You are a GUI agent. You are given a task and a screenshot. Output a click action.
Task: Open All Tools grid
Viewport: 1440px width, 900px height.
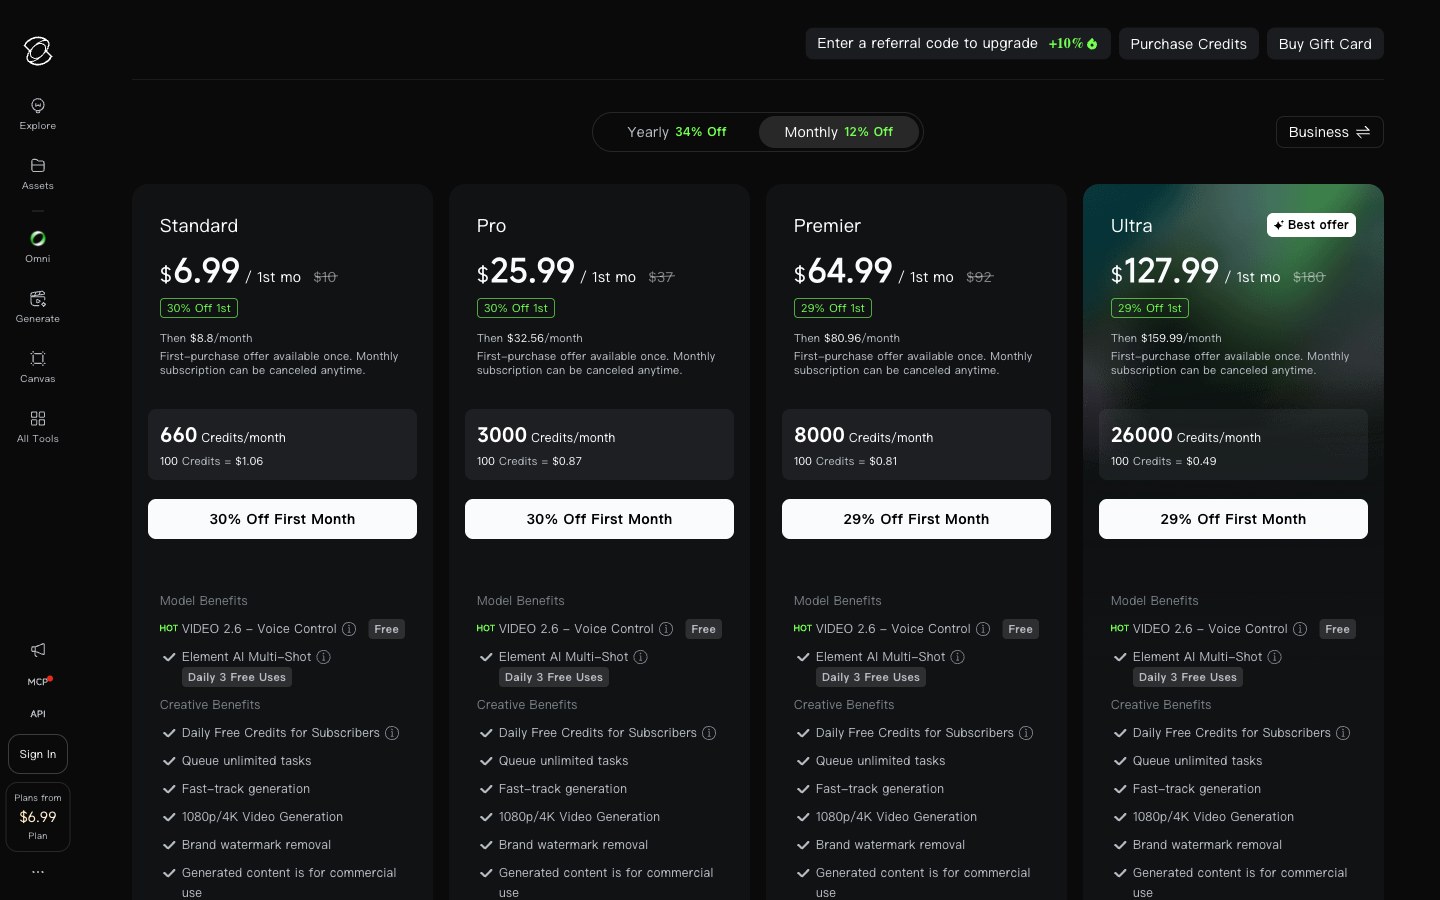(38, 427)
